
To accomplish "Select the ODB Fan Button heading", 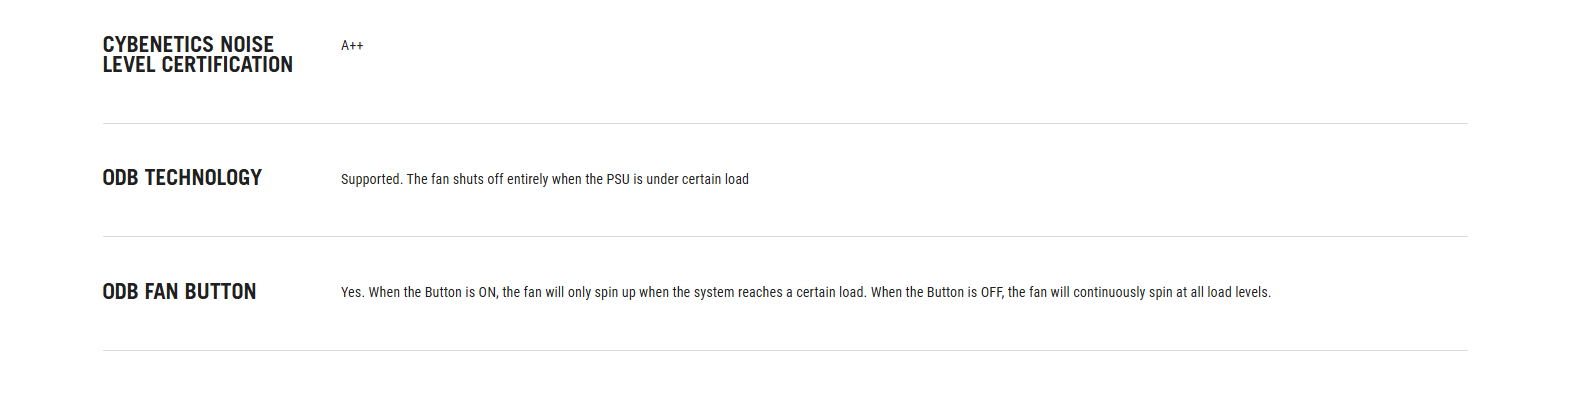I will 179,292.
